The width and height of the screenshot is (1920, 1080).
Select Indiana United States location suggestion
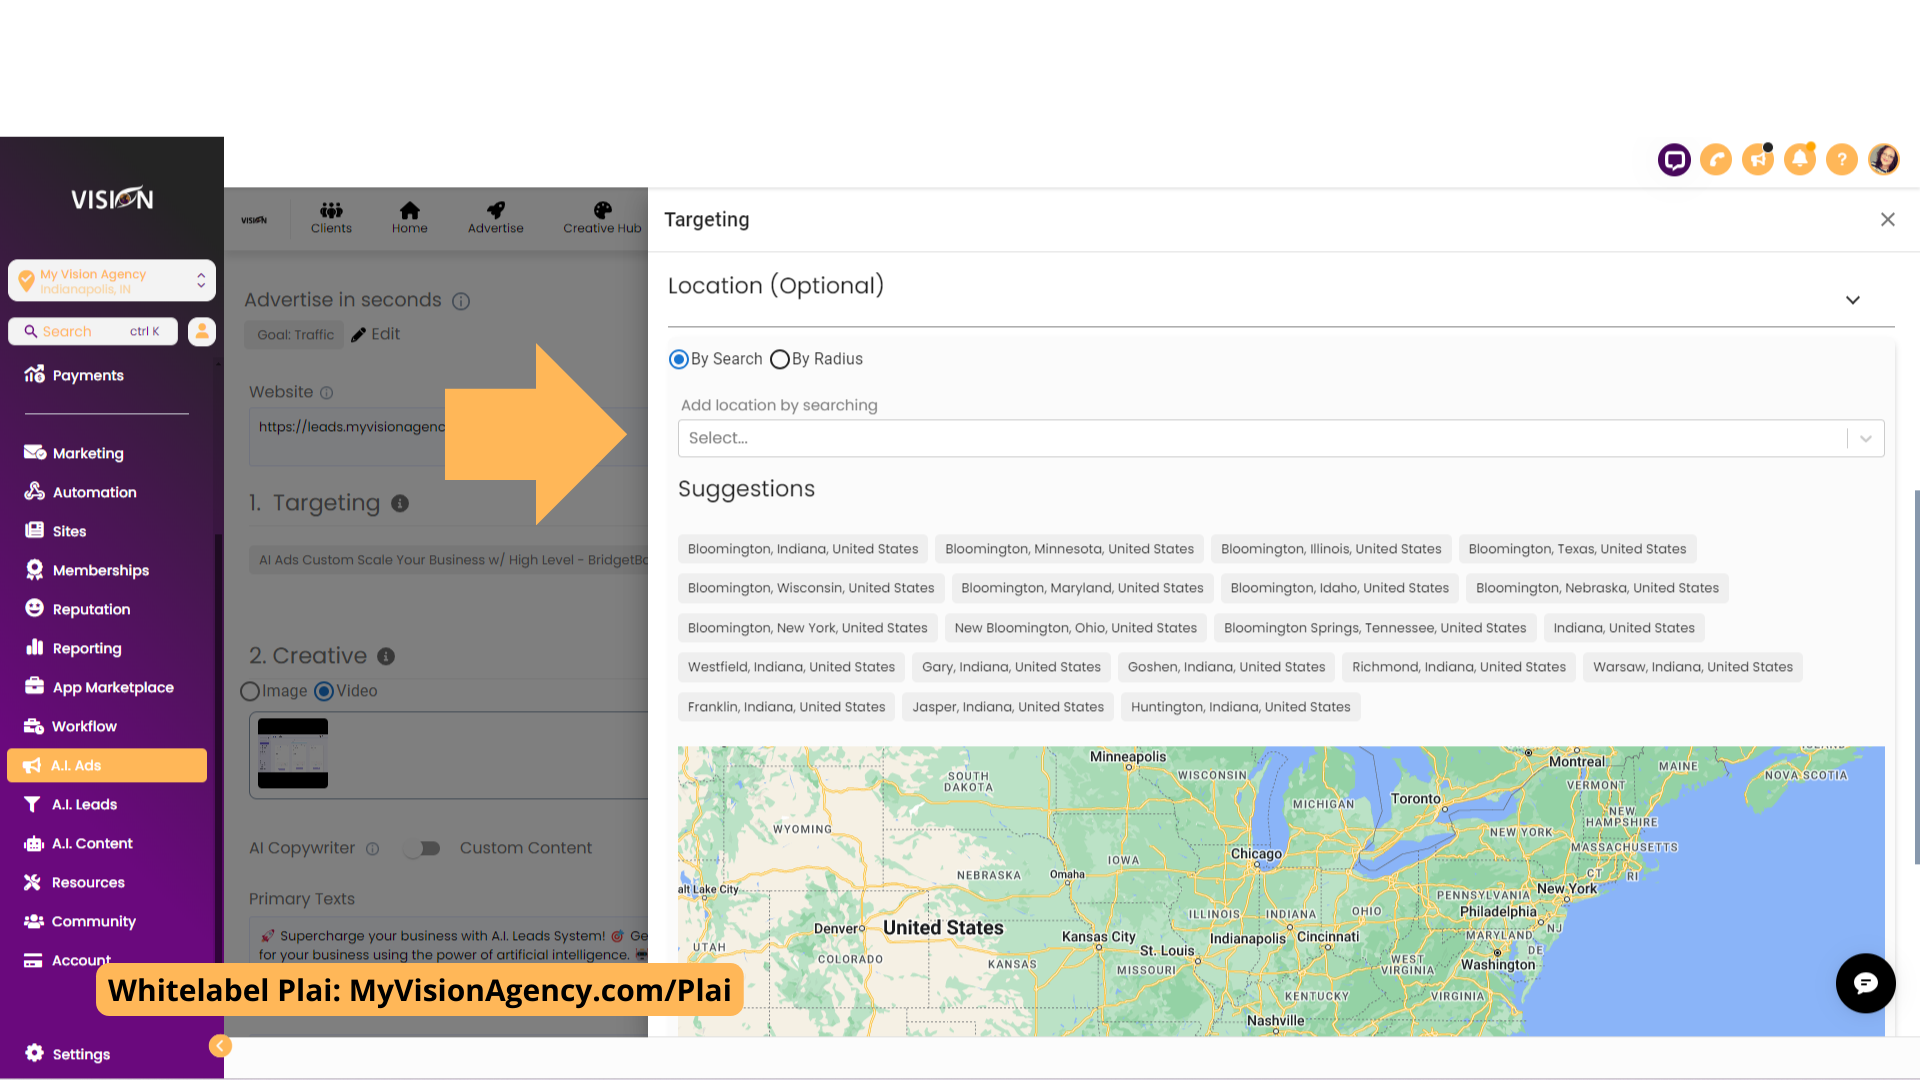click(1625, 626)
